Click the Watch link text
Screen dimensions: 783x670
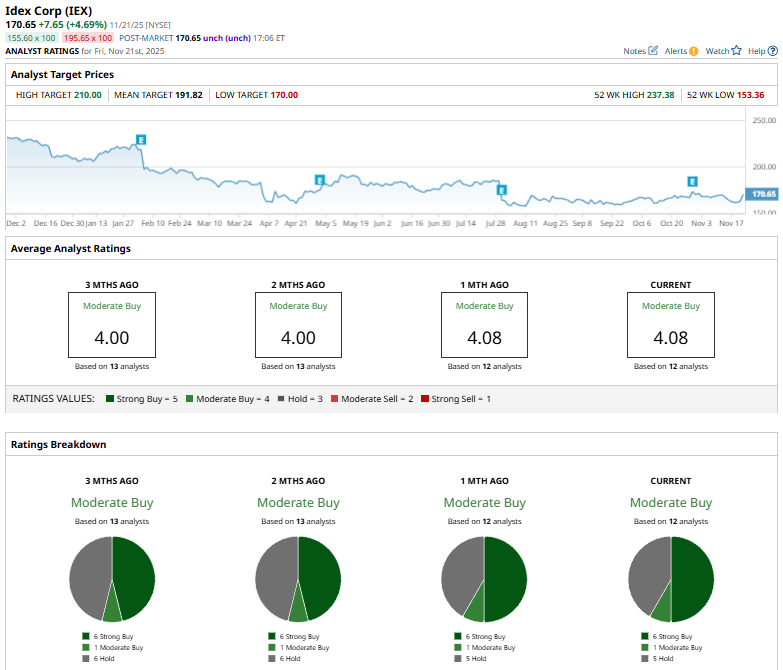click(x=717, y=51)
